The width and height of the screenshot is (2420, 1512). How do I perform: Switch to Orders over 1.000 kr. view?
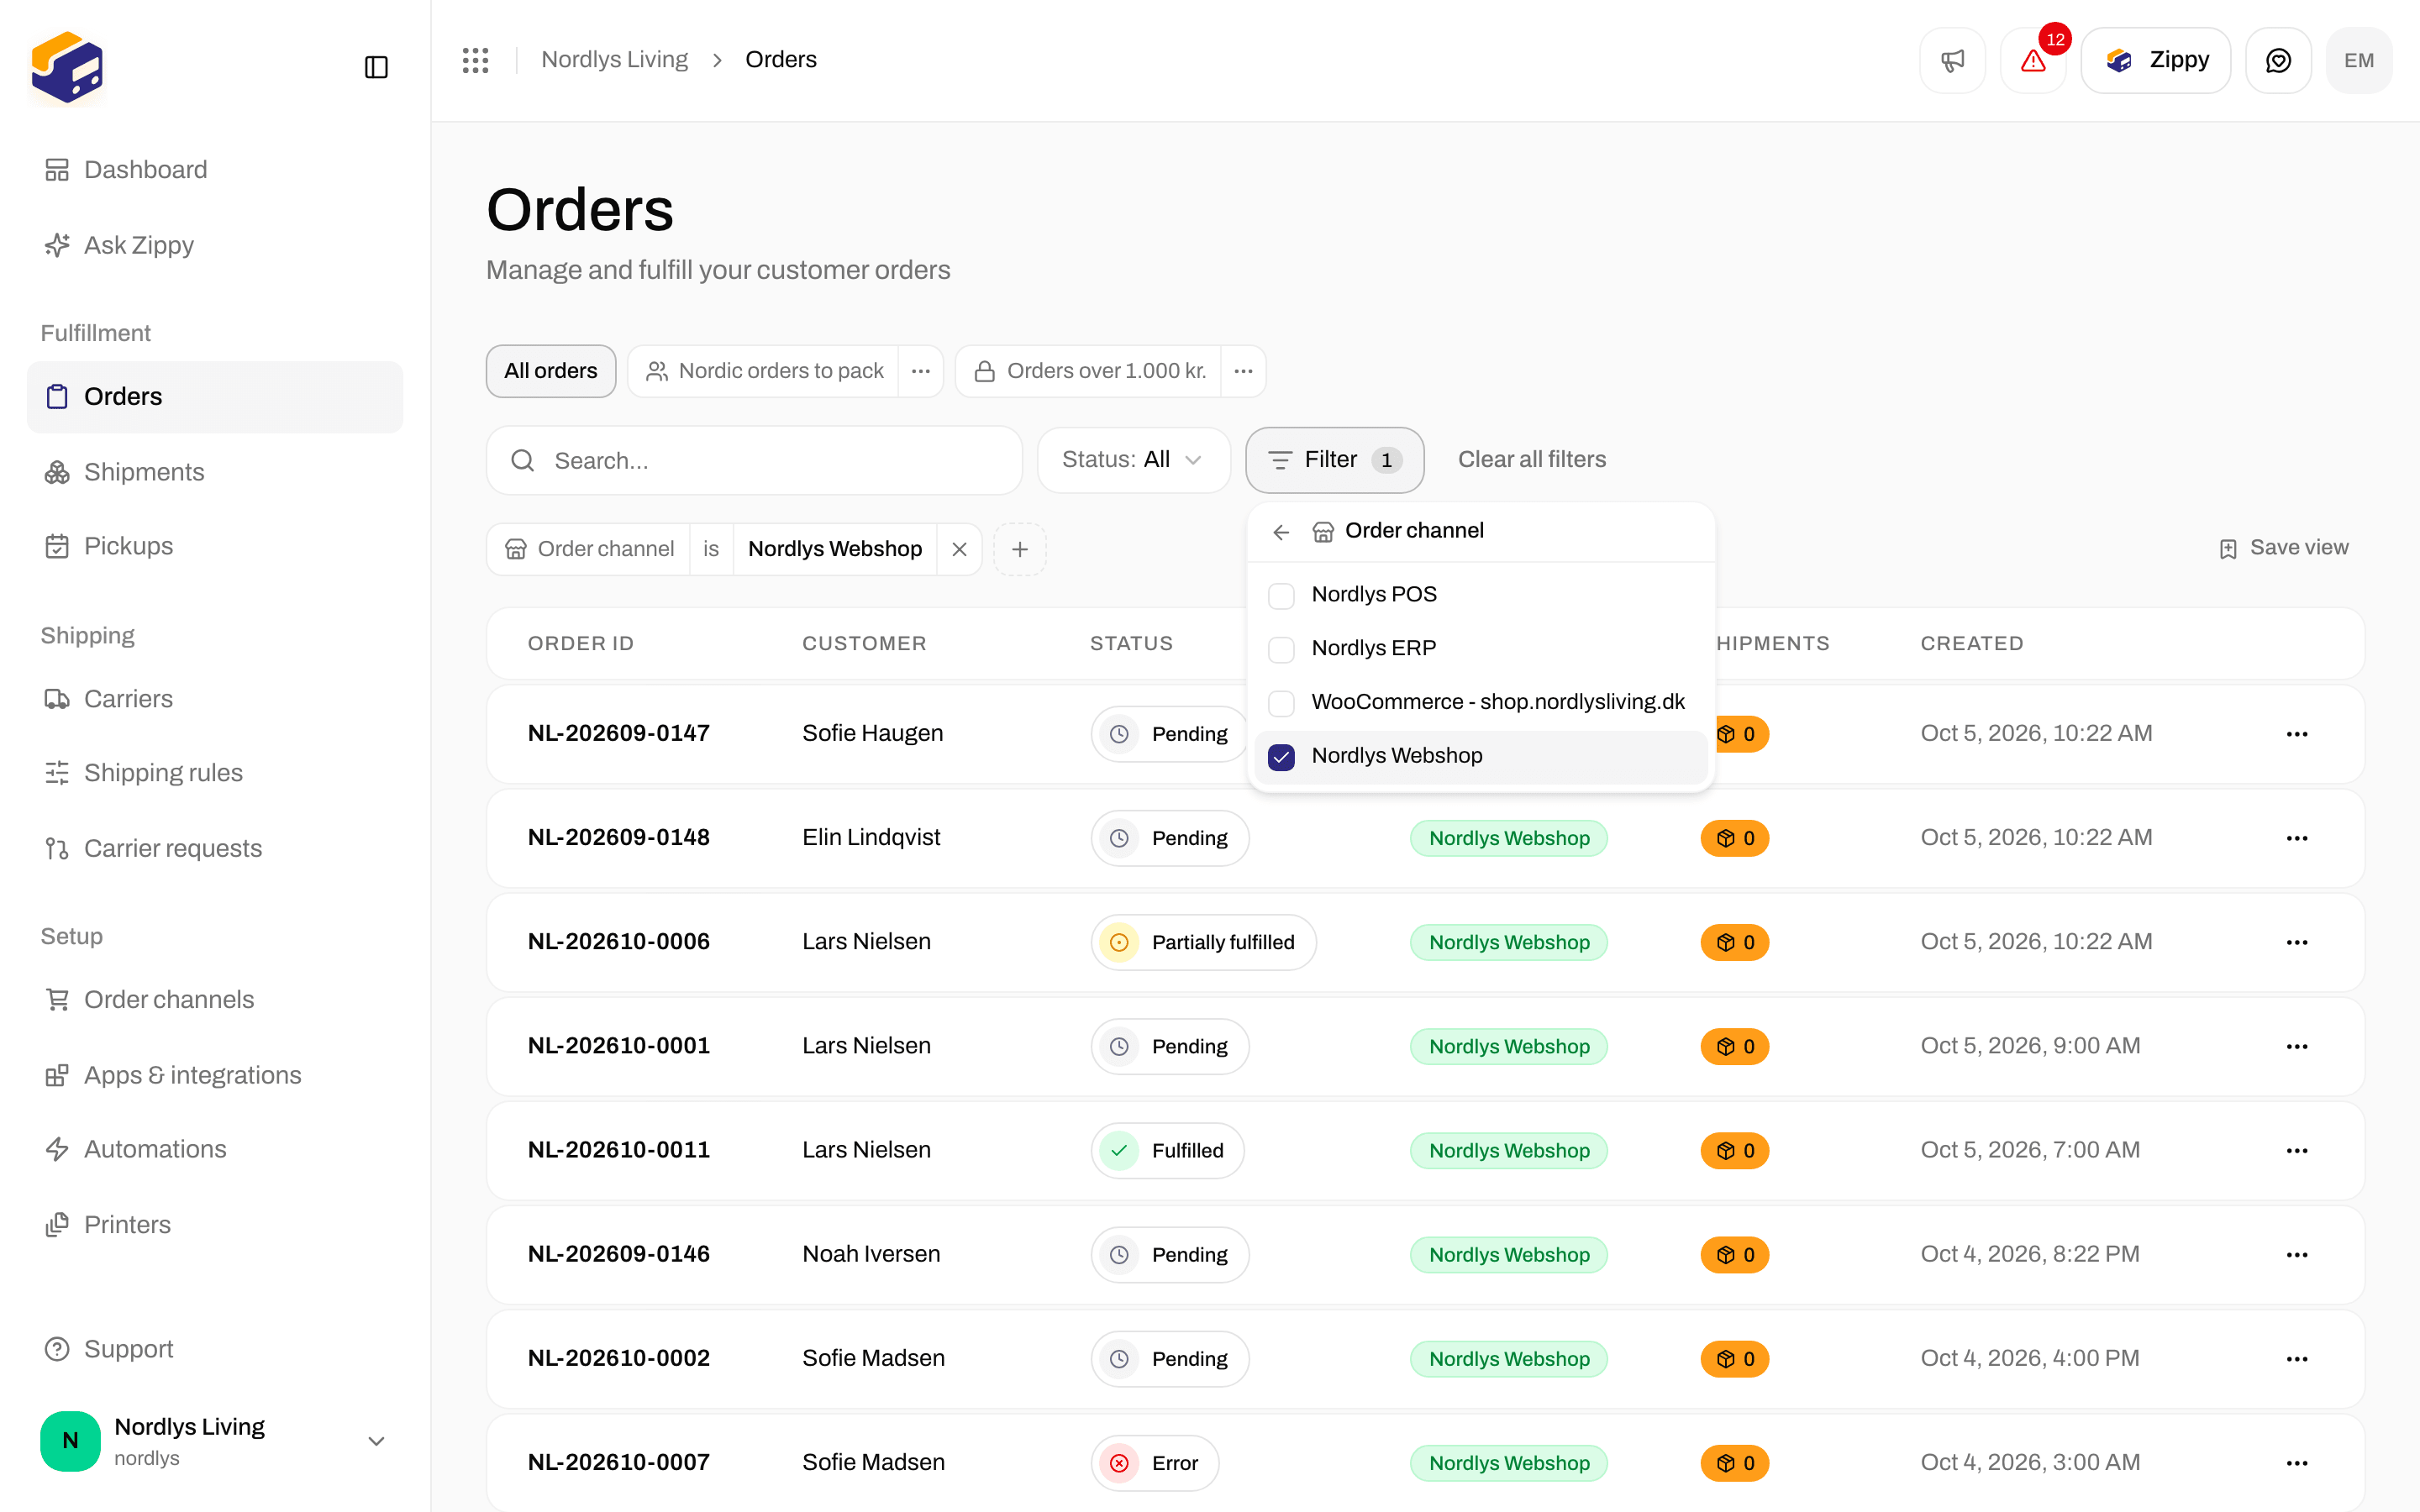pyautogui.click(x=1090, y=371)
